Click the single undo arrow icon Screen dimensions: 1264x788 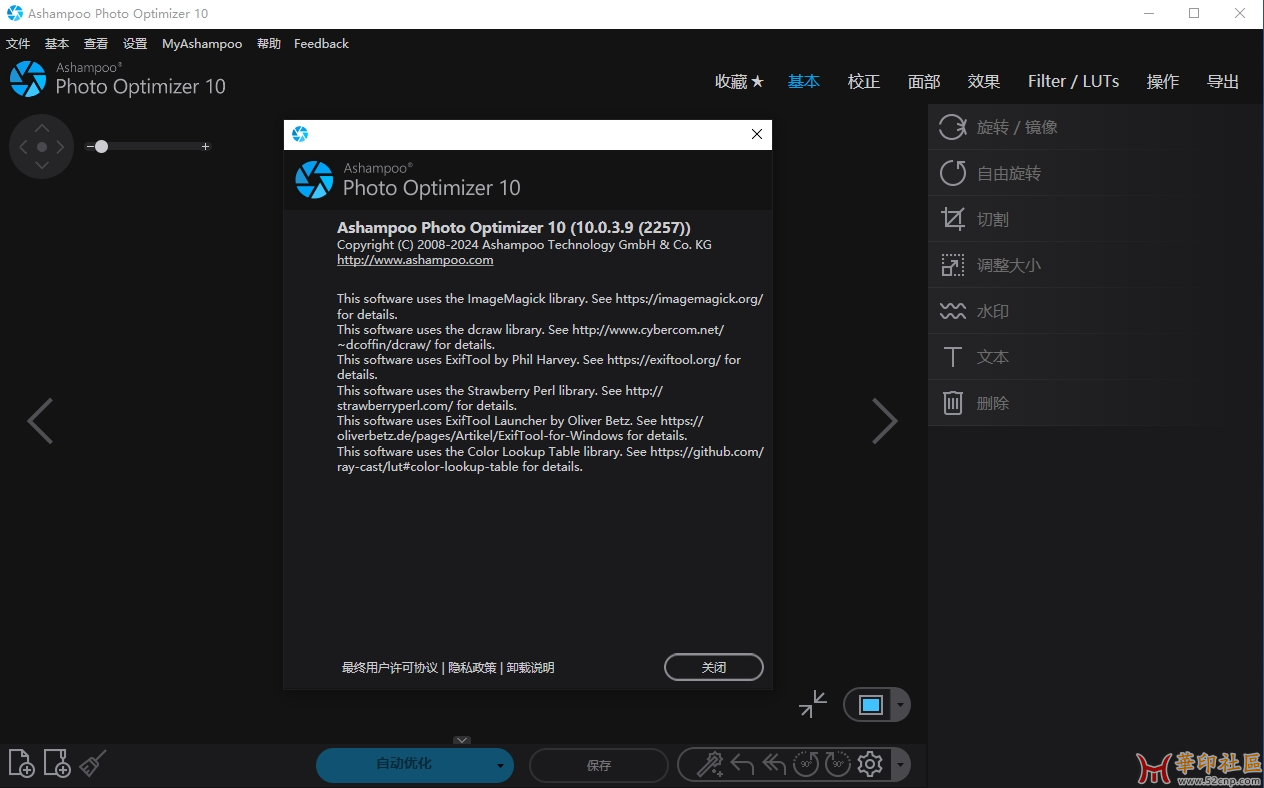[742, 765]
